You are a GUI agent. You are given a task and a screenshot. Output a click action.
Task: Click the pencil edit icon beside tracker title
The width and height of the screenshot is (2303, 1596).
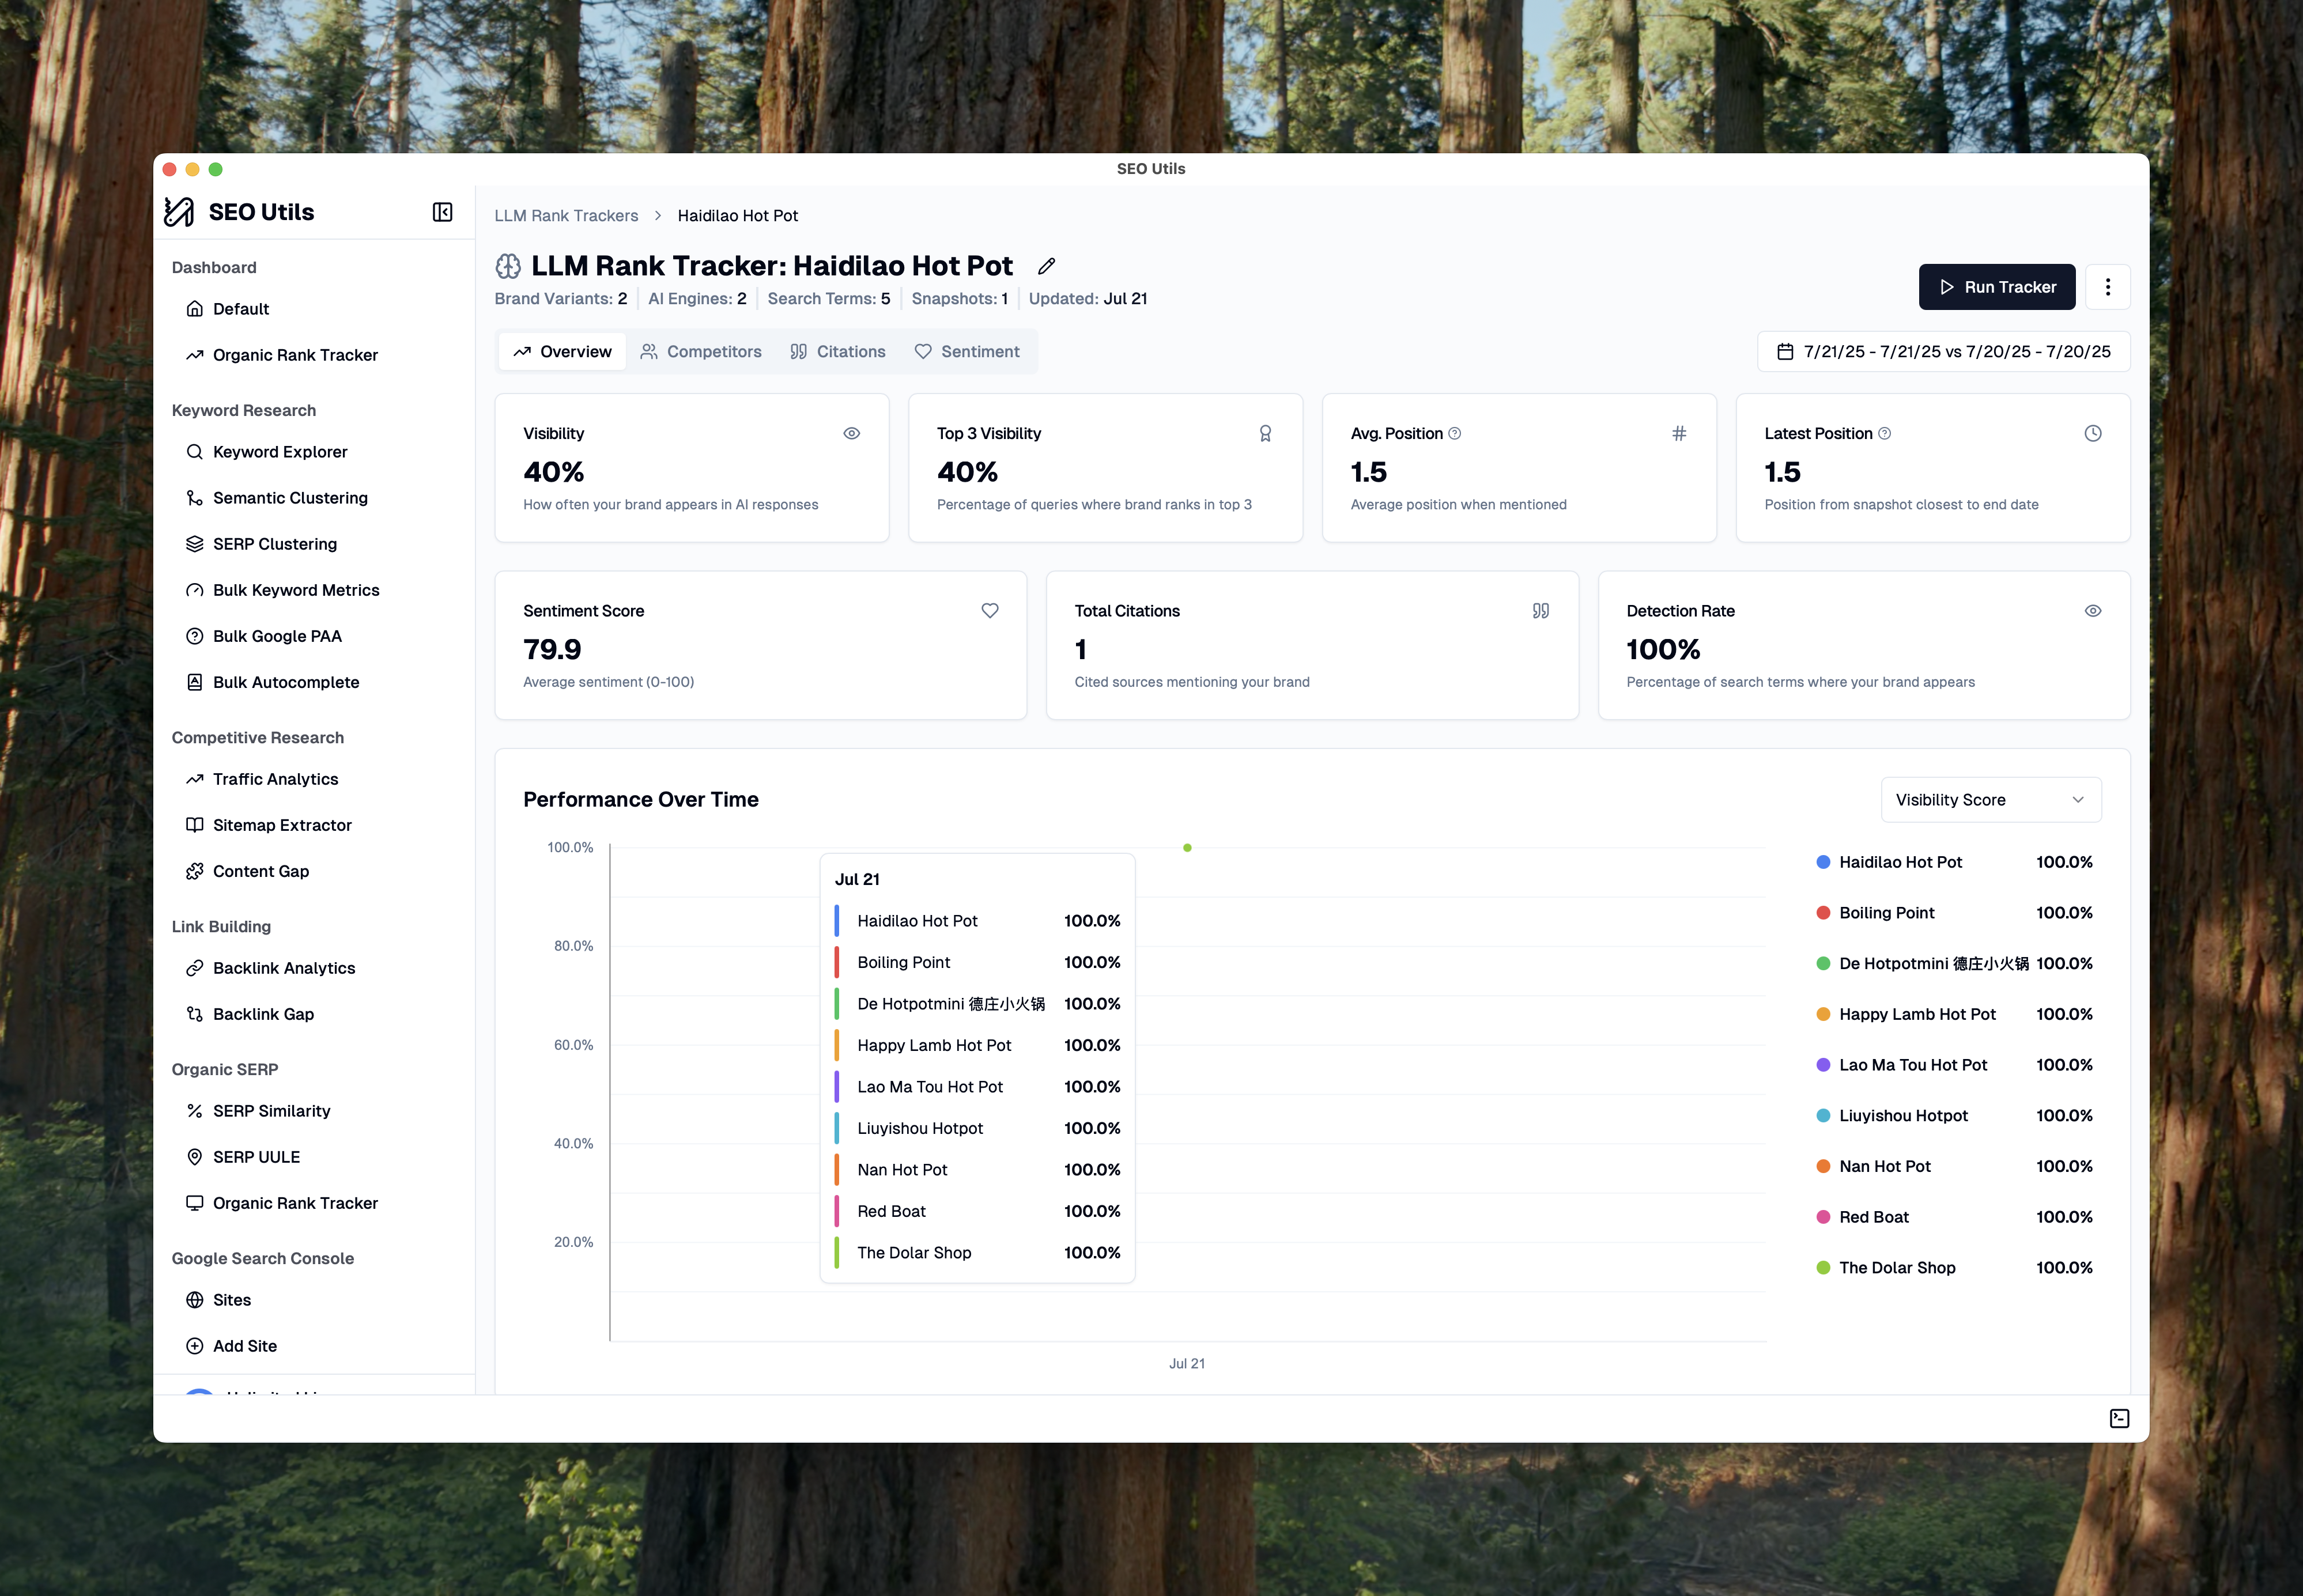click(1046, 266)
